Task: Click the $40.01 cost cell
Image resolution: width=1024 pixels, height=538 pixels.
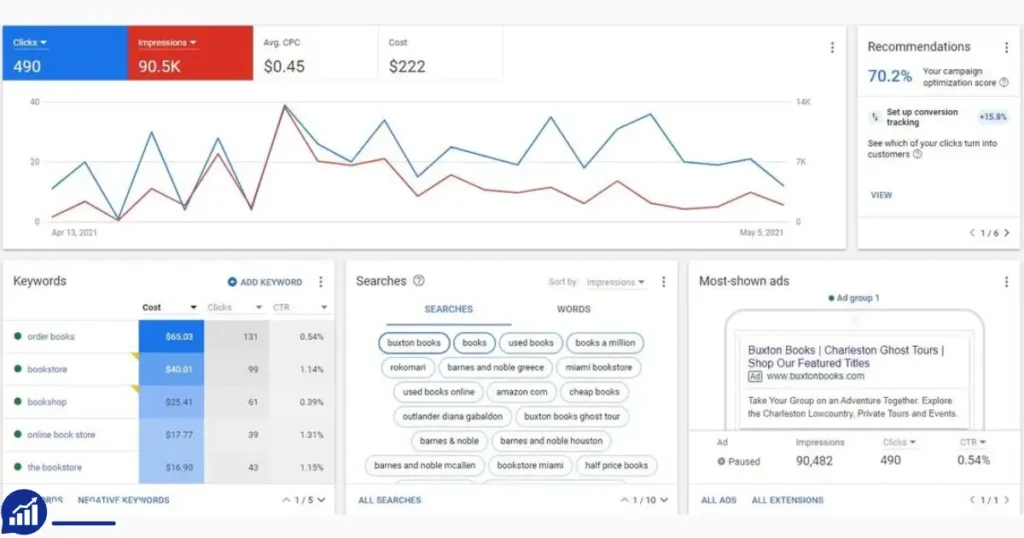Action: 171,369
